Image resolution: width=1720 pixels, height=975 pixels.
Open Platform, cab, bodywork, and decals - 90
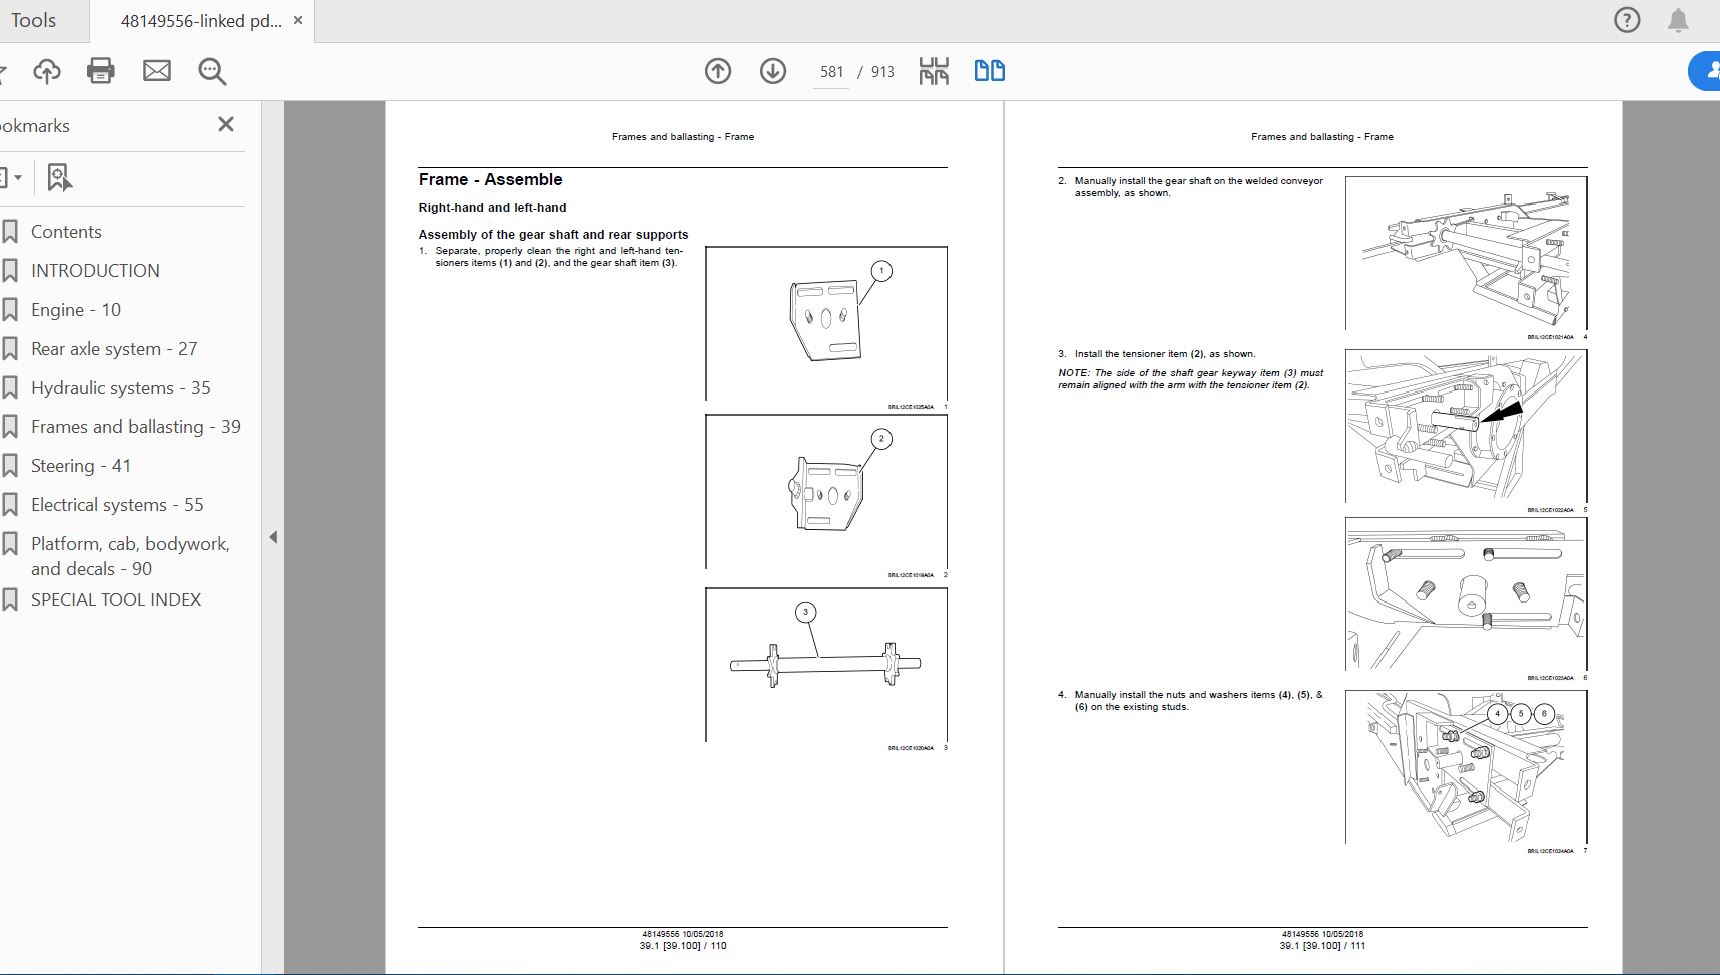pos(131,556)
